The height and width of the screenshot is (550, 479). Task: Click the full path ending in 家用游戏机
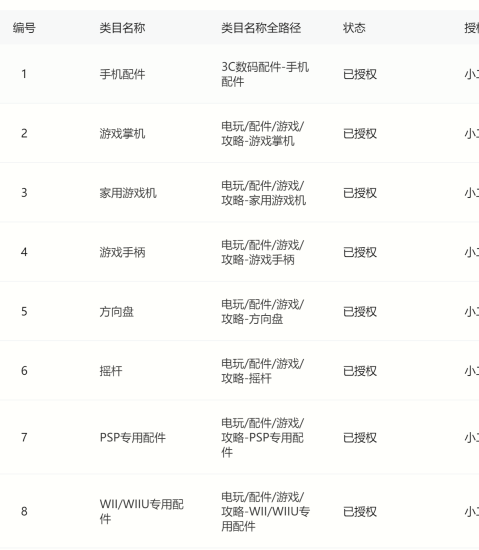click(264, 193)
